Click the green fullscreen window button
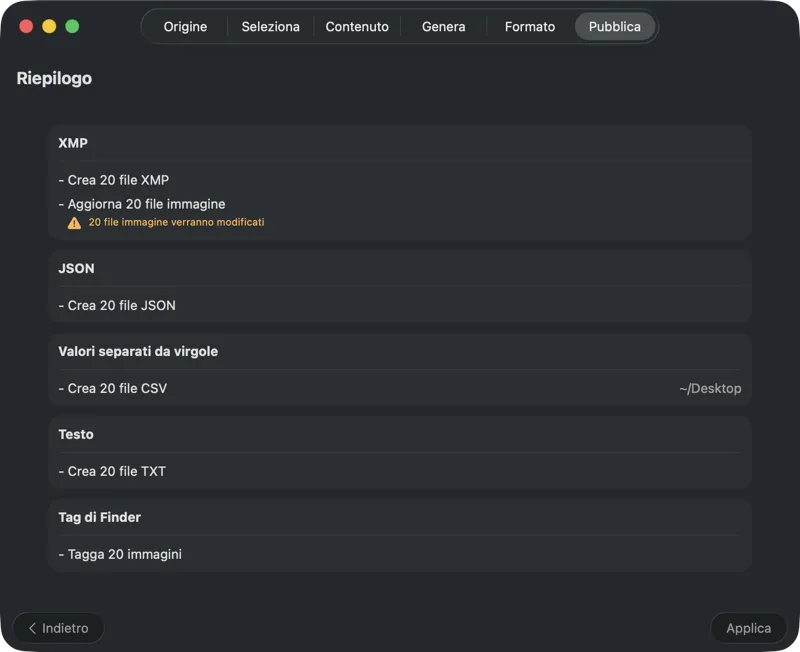800x652 pixels. (x=72, y=26)
